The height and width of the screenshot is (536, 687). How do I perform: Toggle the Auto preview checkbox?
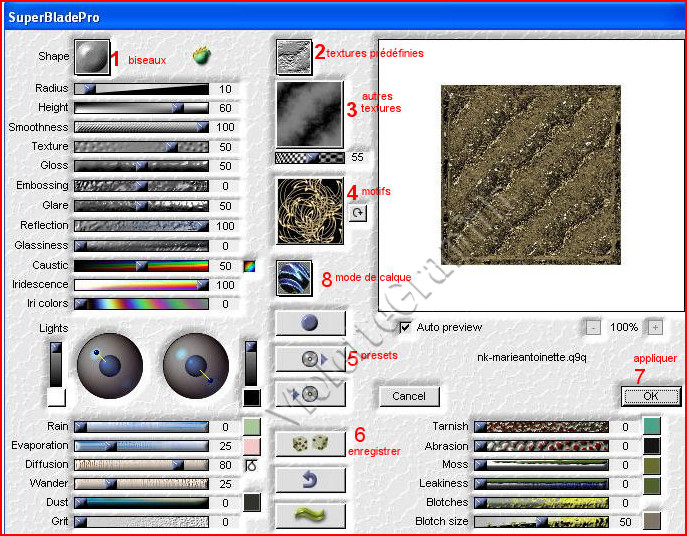tap(405, 327)
